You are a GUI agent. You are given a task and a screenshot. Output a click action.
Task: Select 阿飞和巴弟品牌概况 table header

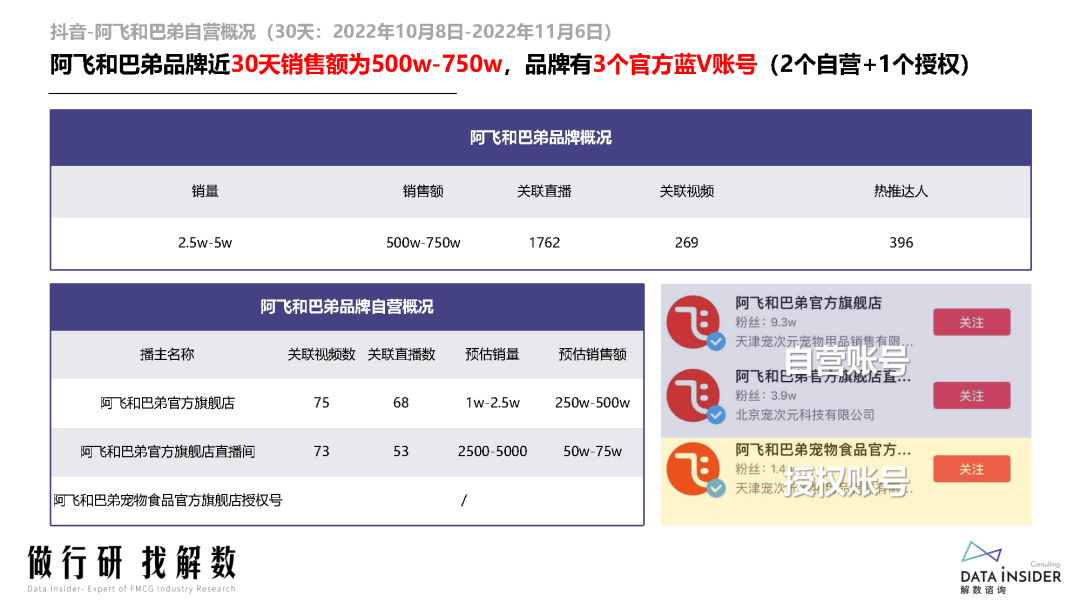[x=541, y=138]
